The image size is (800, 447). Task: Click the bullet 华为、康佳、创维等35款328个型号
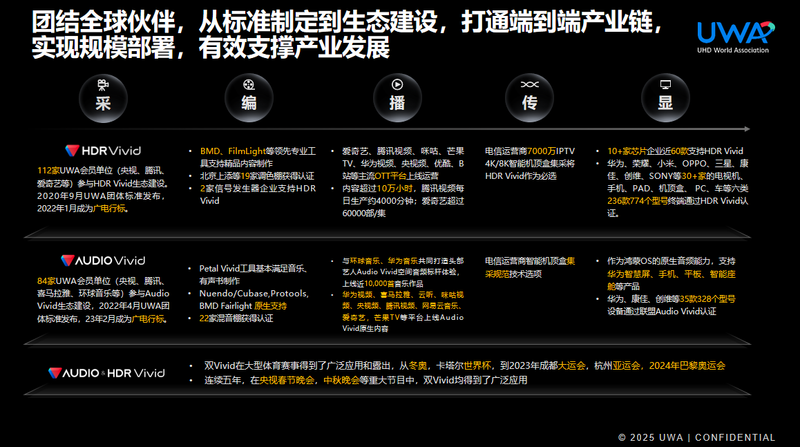point(671,305)
